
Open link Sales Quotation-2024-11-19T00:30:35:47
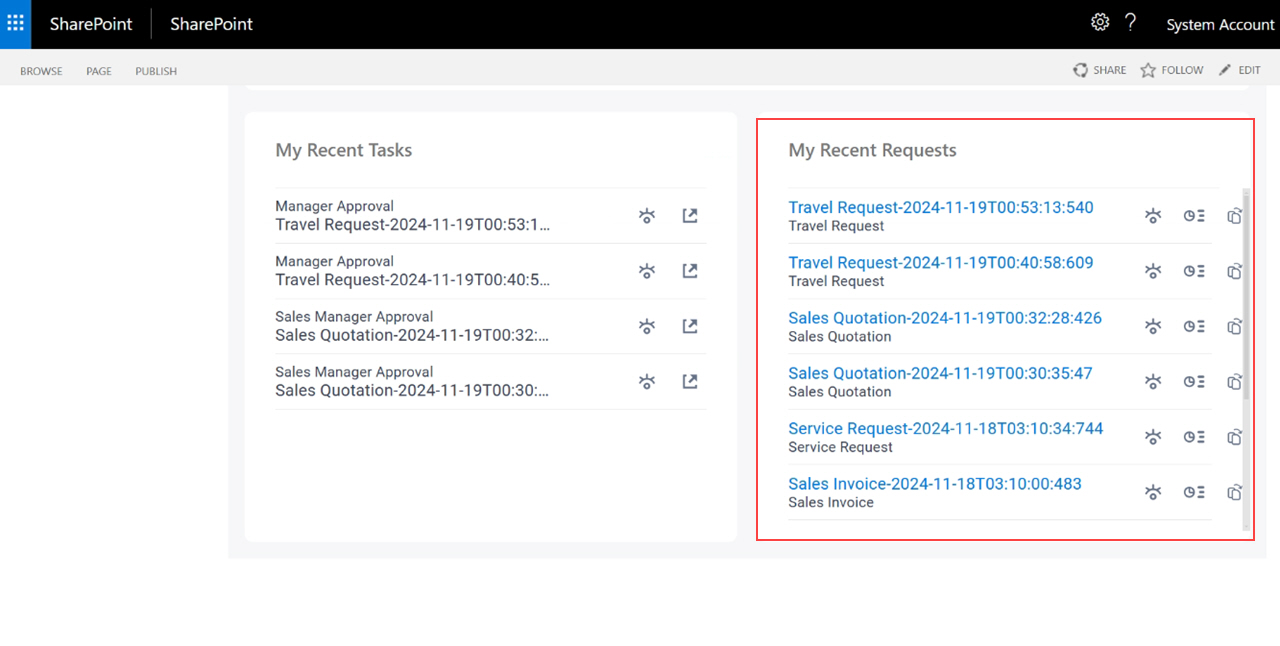940,373
